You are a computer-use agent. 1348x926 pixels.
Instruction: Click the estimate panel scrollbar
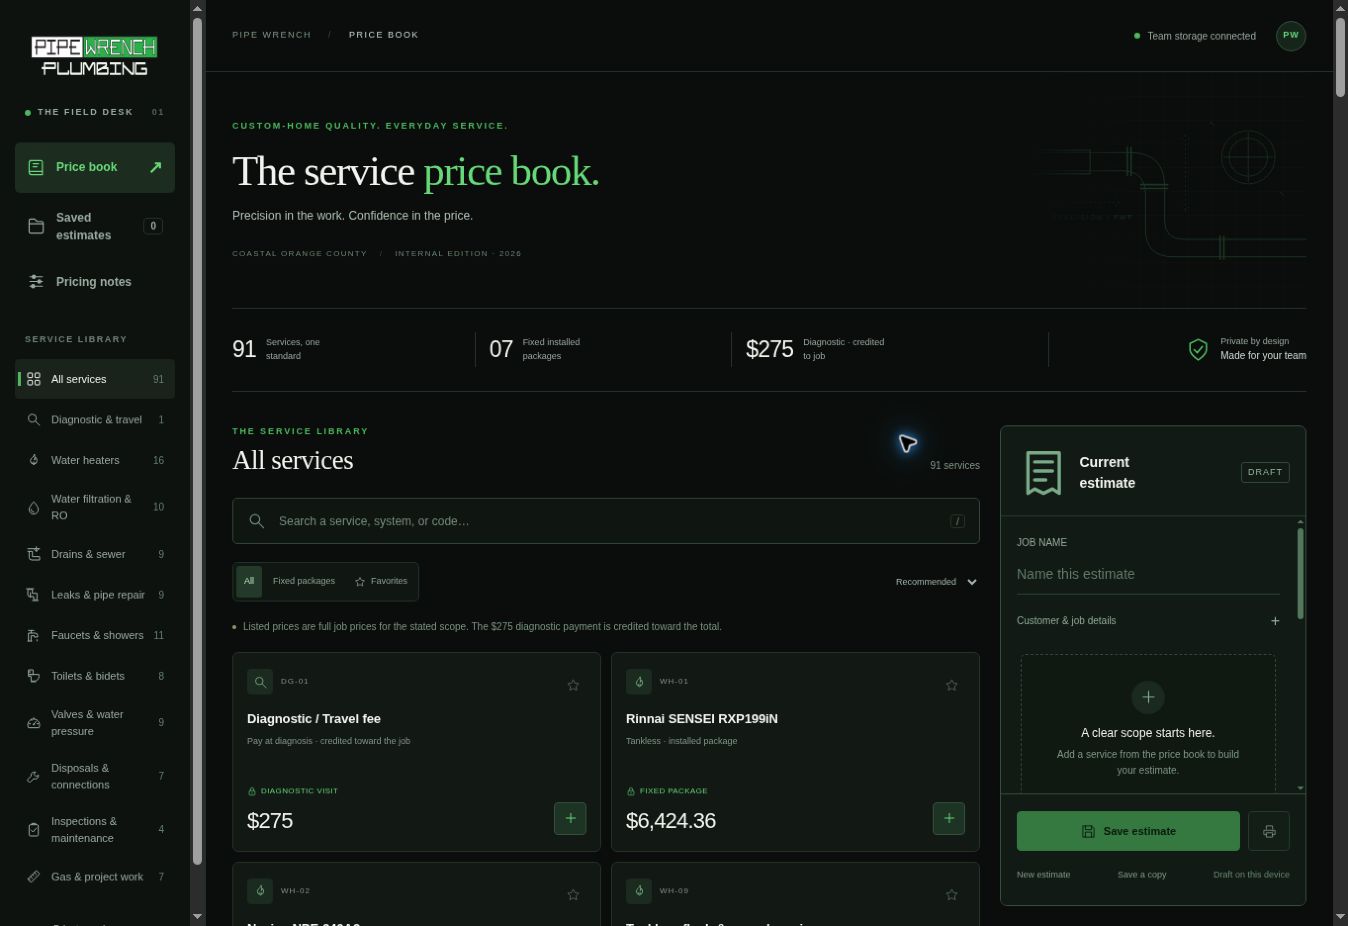(x=1301, y=573)
